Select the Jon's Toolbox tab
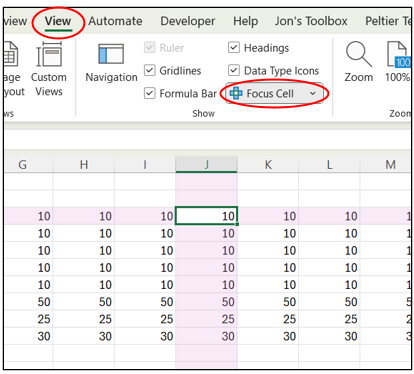 click(311, 21)
